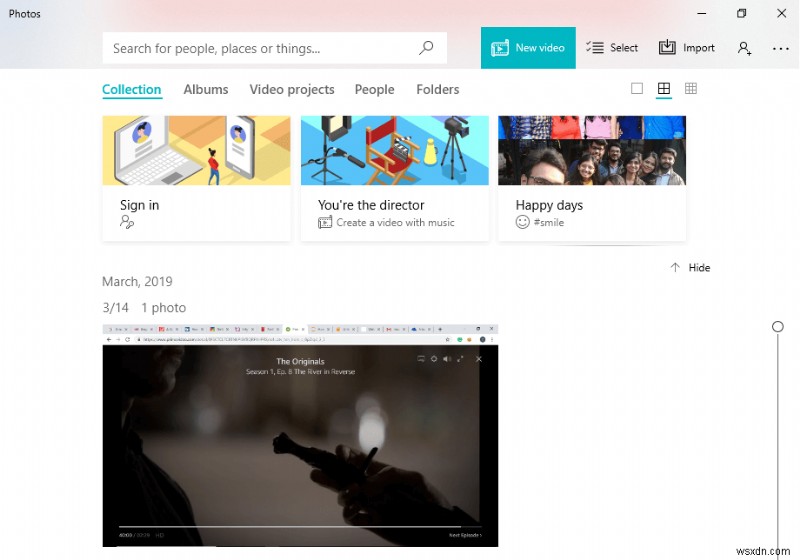
Task: Switch to the Collection tab
Action: point(132,90)
